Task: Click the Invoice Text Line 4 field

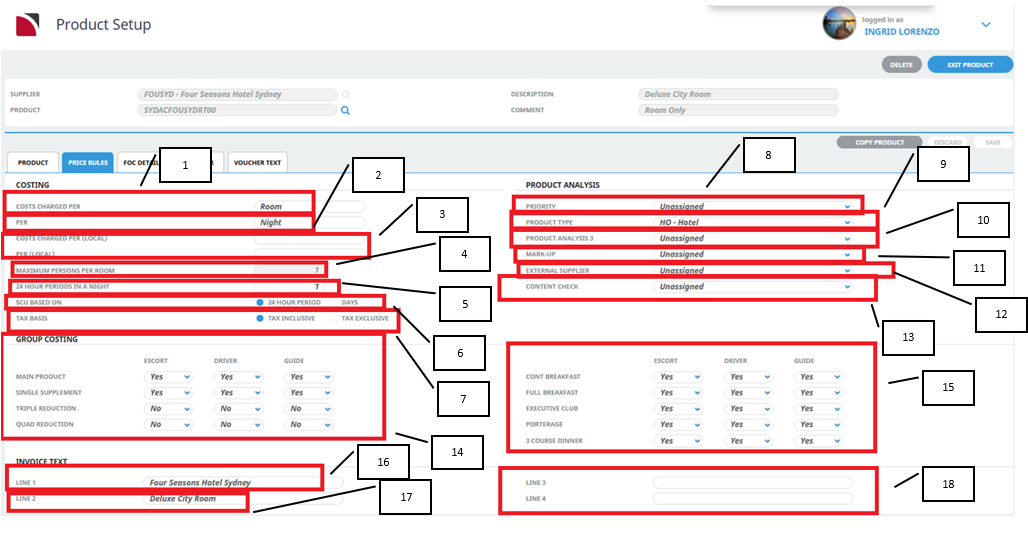Action: coord(753,498)
